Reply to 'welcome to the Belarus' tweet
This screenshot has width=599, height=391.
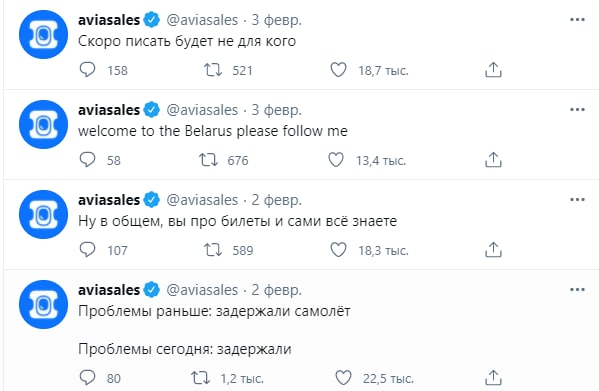click(x=87, y=160)
